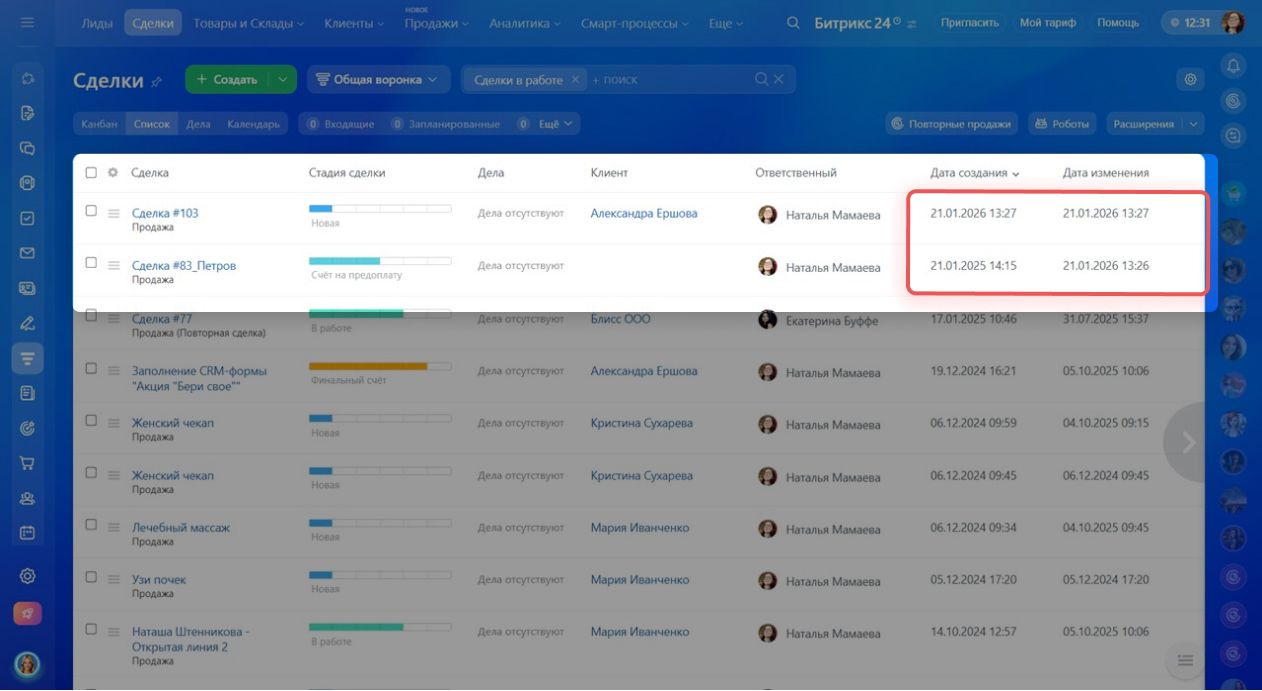Screen dimensions: 1262x691
Task: Switch to the Канбан view tab
Action: click(98, 124)
